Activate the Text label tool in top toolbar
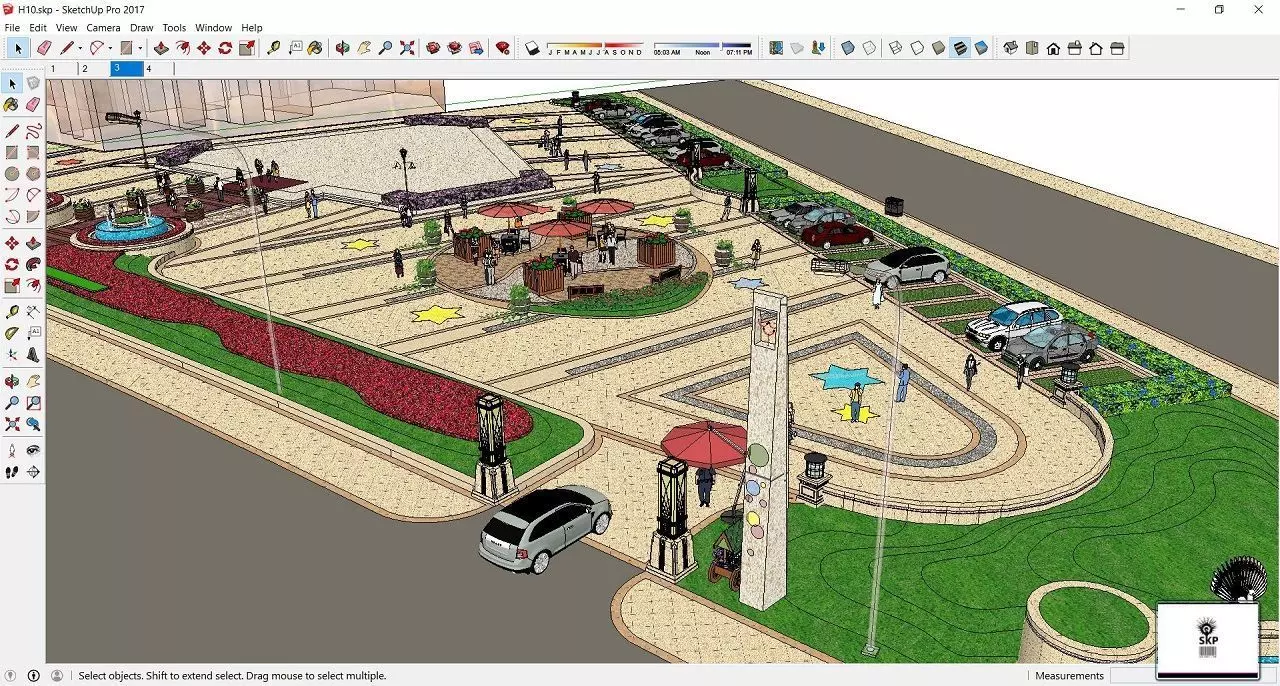 click(x=295, y=48)
